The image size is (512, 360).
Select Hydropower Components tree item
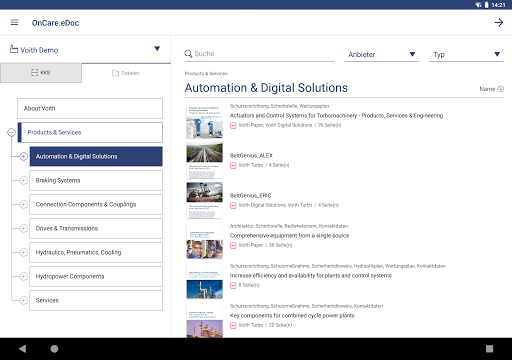click(96, 276)
